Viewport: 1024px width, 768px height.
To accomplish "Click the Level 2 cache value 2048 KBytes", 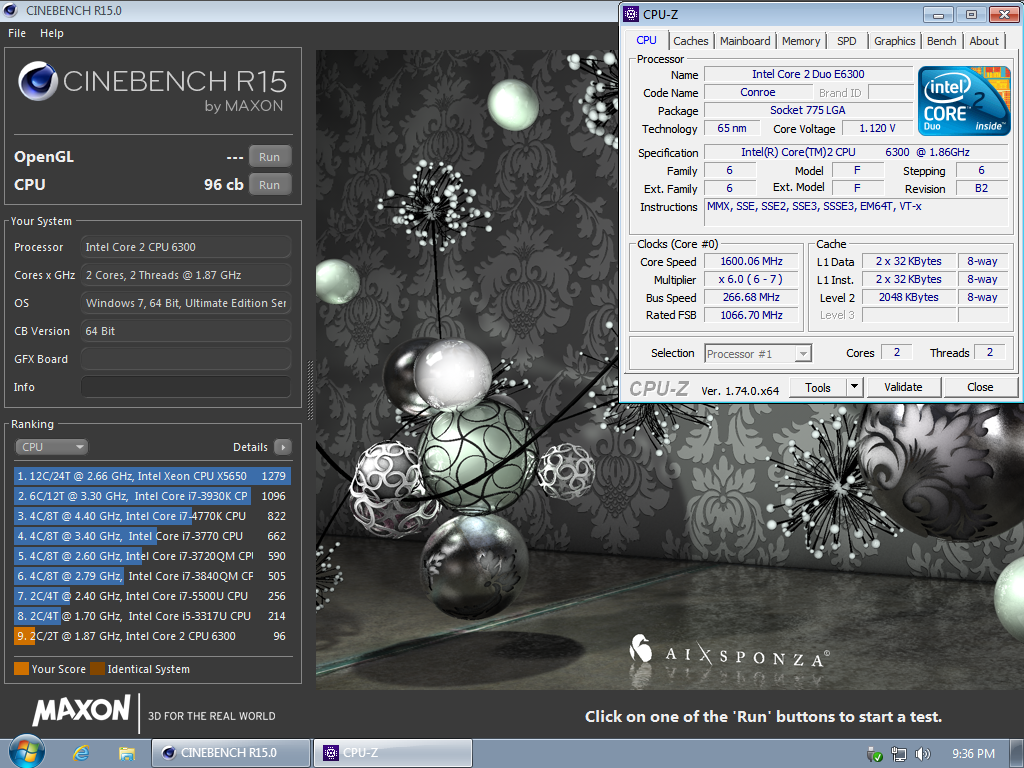I will pyautogui.click(x=908, y=297).
